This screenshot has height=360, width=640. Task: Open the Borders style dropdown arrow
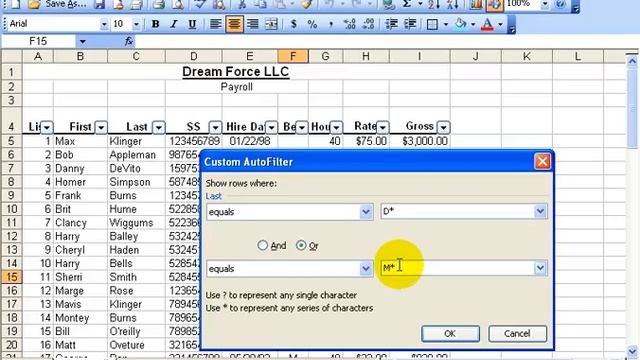[445, 24]
